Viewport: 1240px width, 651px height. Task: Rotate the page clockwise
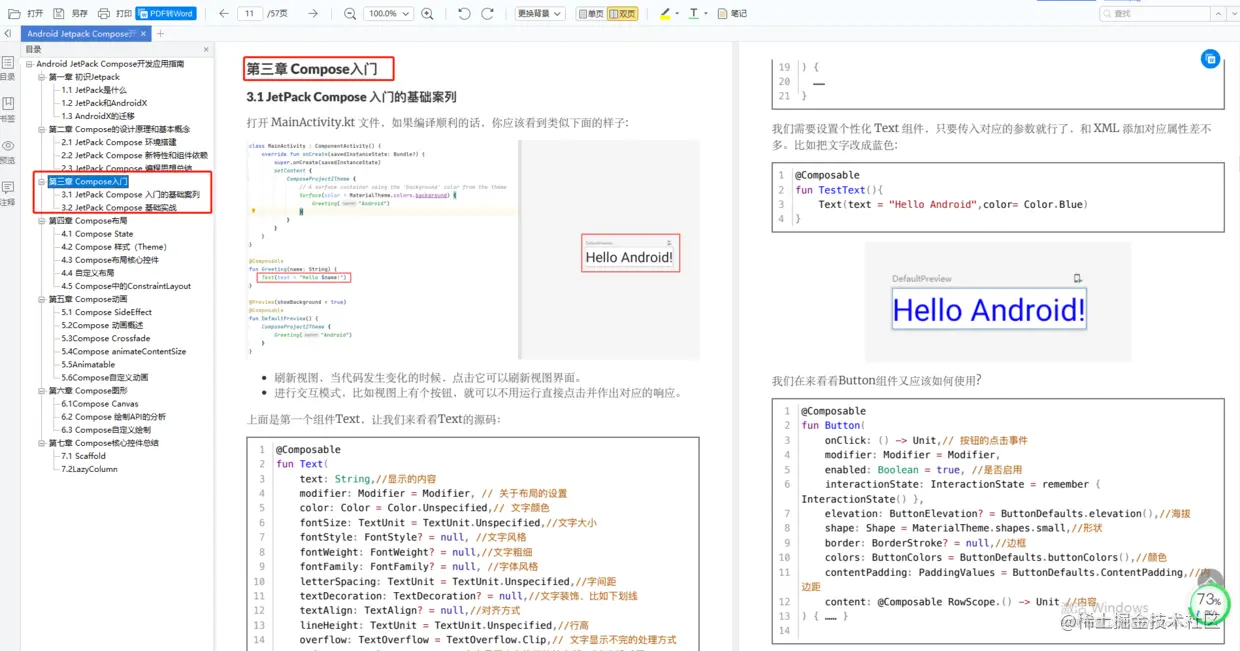(x=488, y=14)
